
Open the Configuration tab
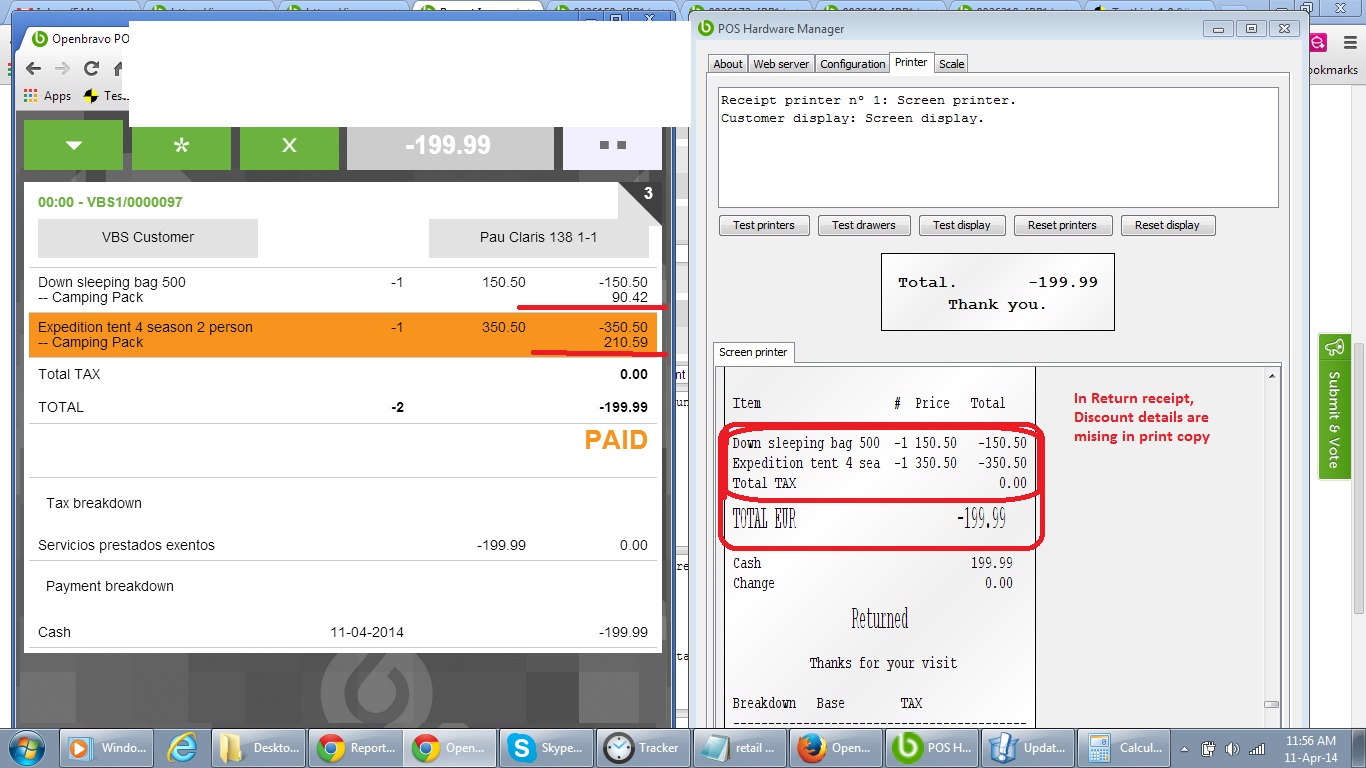tap(853, 64)
